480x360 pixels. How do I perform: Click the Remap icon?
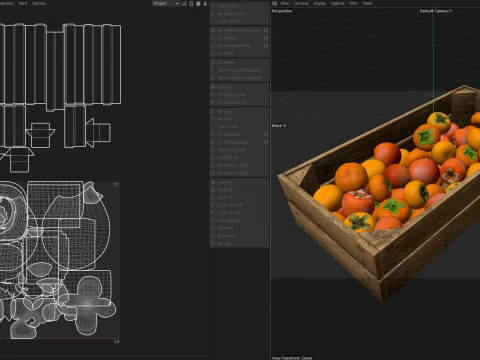213,243
